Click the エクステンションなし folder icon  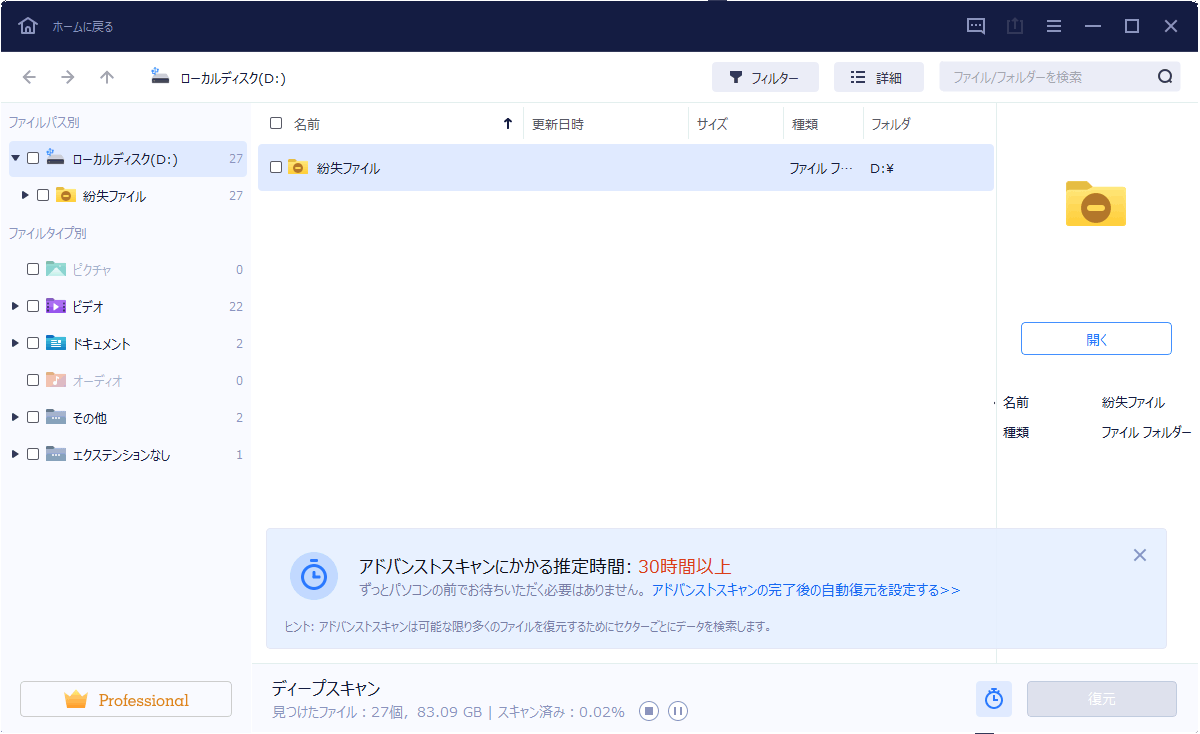click(56, 454)
